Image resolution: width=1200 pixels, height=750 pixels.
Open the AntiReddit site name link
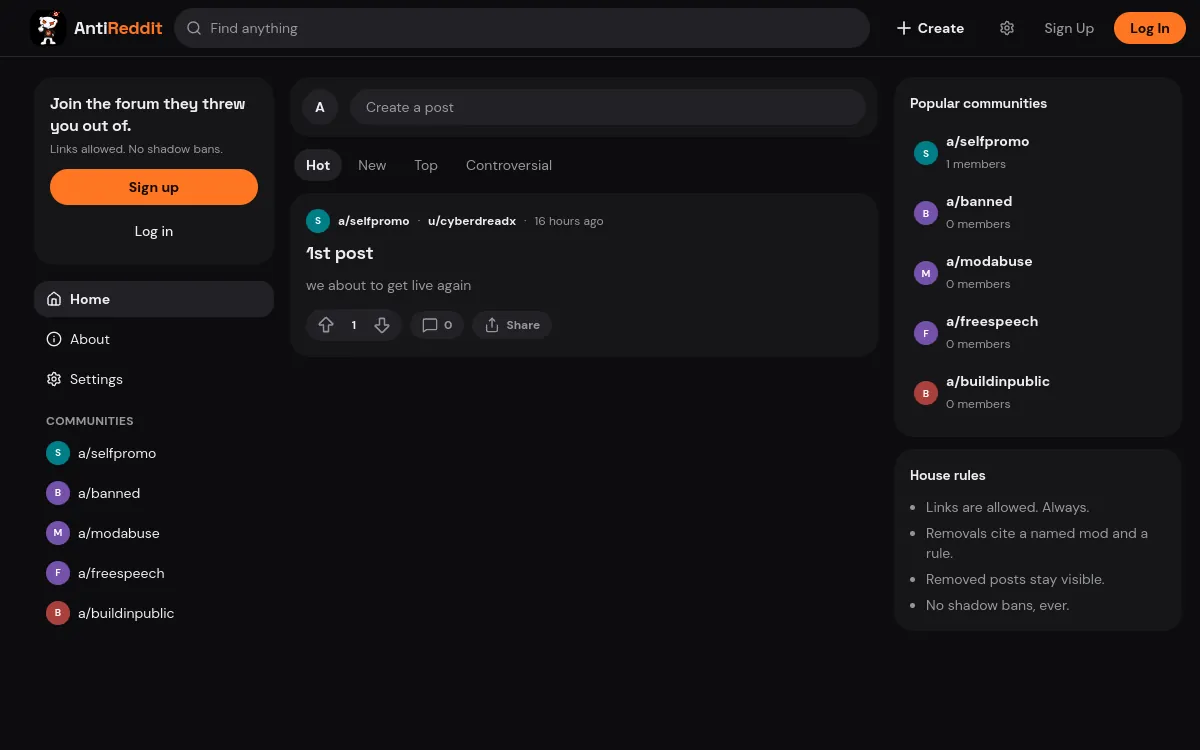(x=118, y=28)
